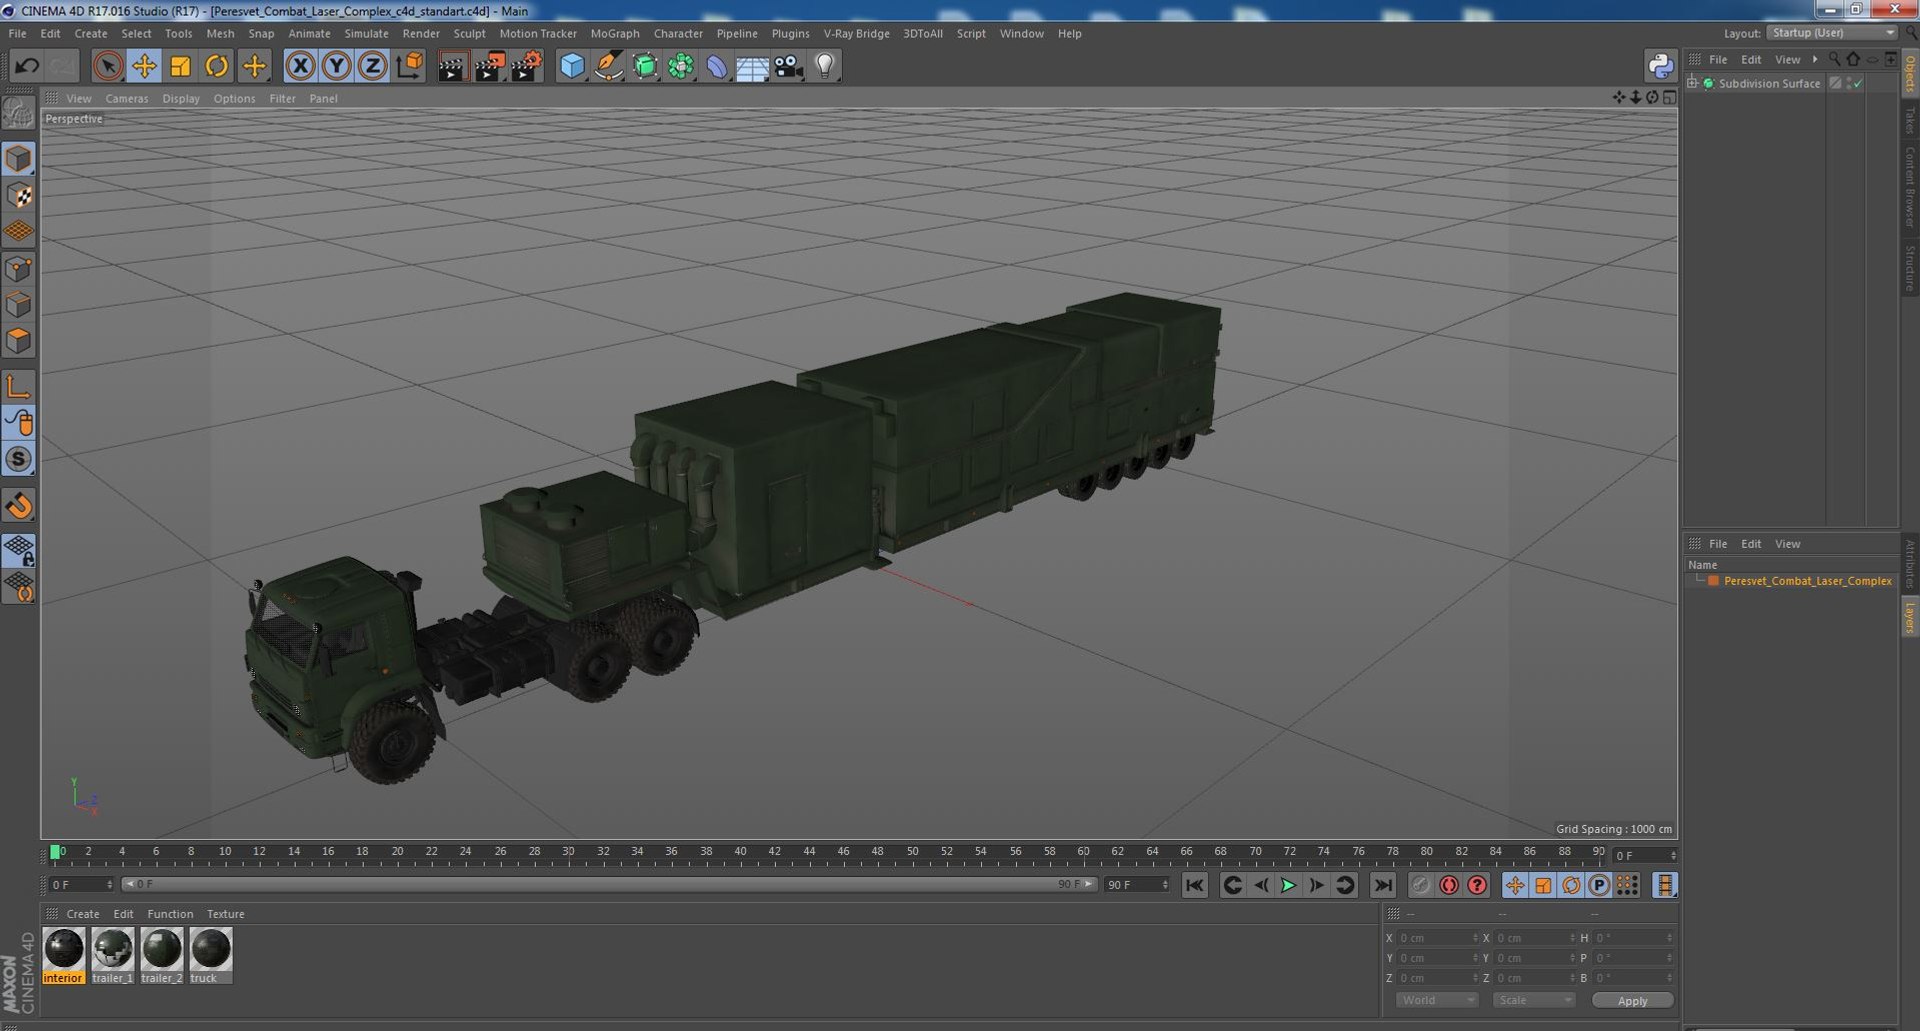Select the trailer_1 material
The height and width of the screenshot is (1031, 1920).
click(112, 955)
